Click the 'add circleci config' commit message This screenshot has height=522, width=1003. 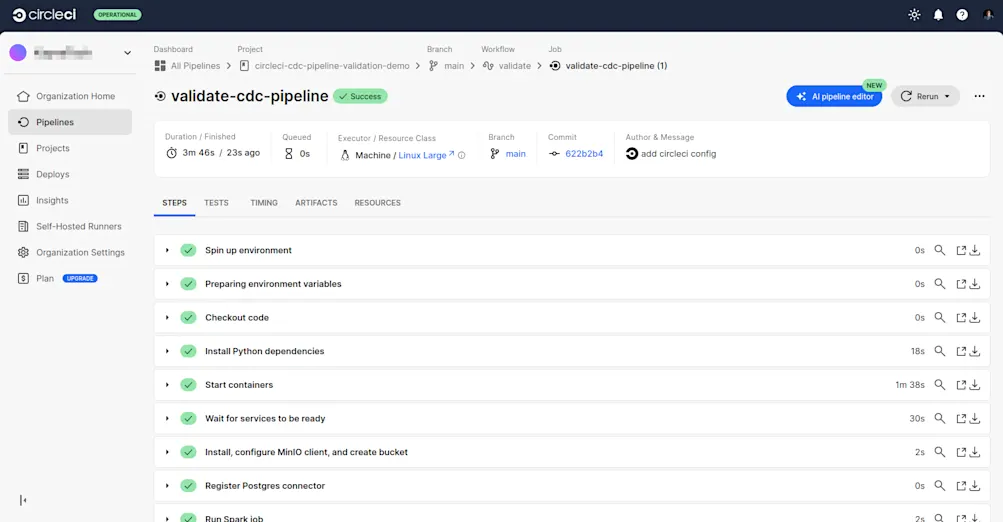(x=679, y=154)
